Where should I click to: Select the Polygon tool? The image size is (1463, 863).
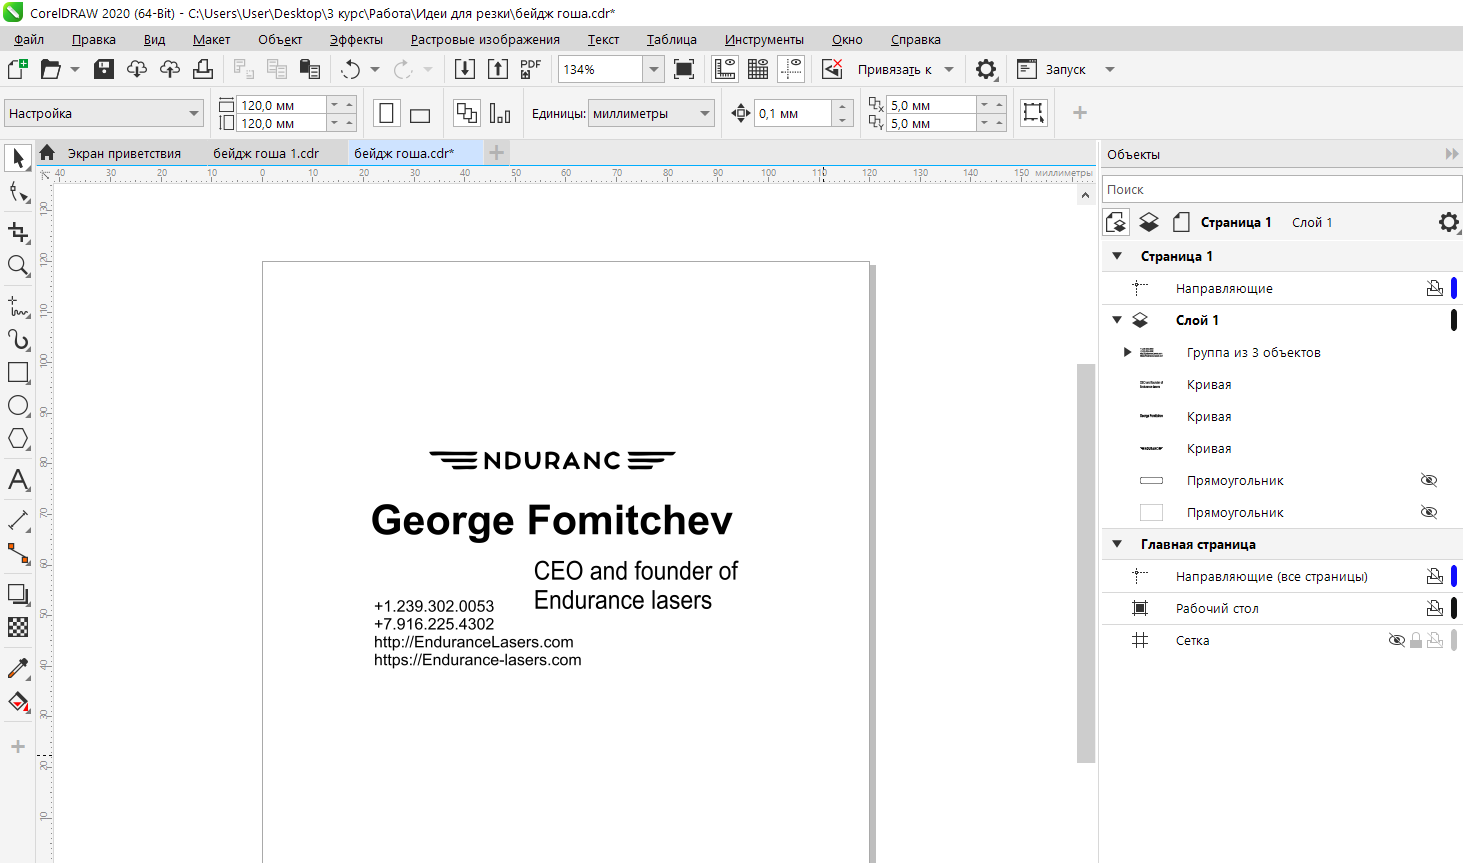pos(18,438)
